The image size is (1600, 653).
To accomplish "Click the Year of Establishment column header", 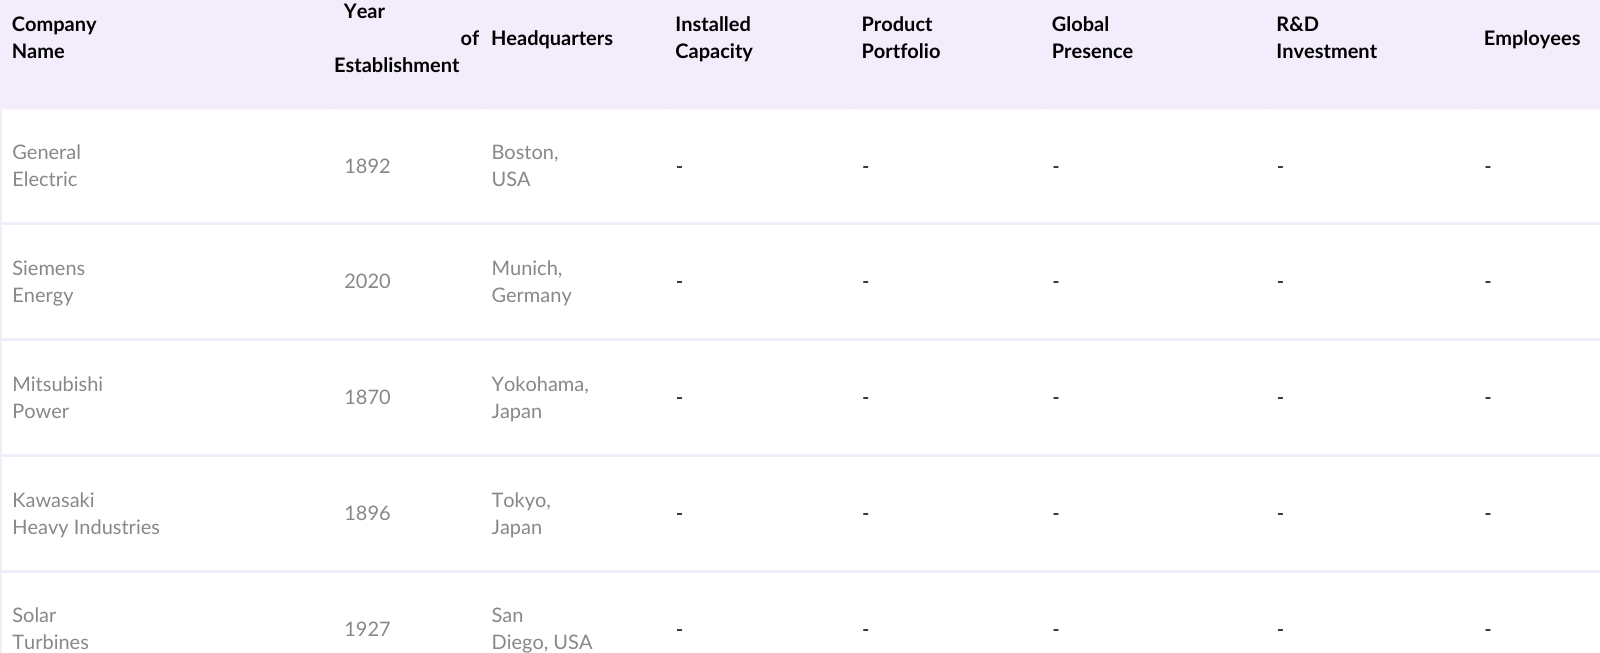I will 396,38.
